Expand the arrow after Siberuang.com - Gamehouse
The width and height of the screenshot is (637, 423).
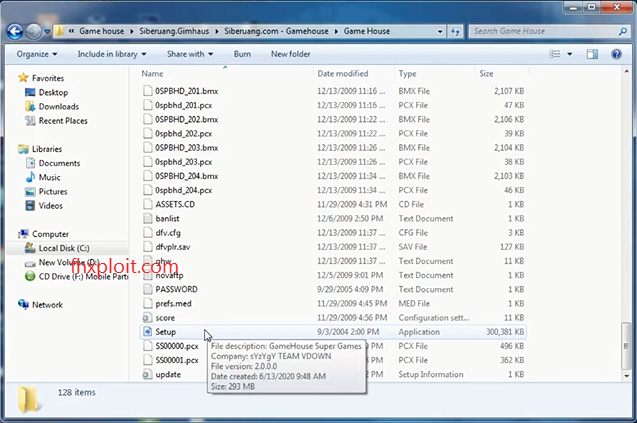point(336,31)
